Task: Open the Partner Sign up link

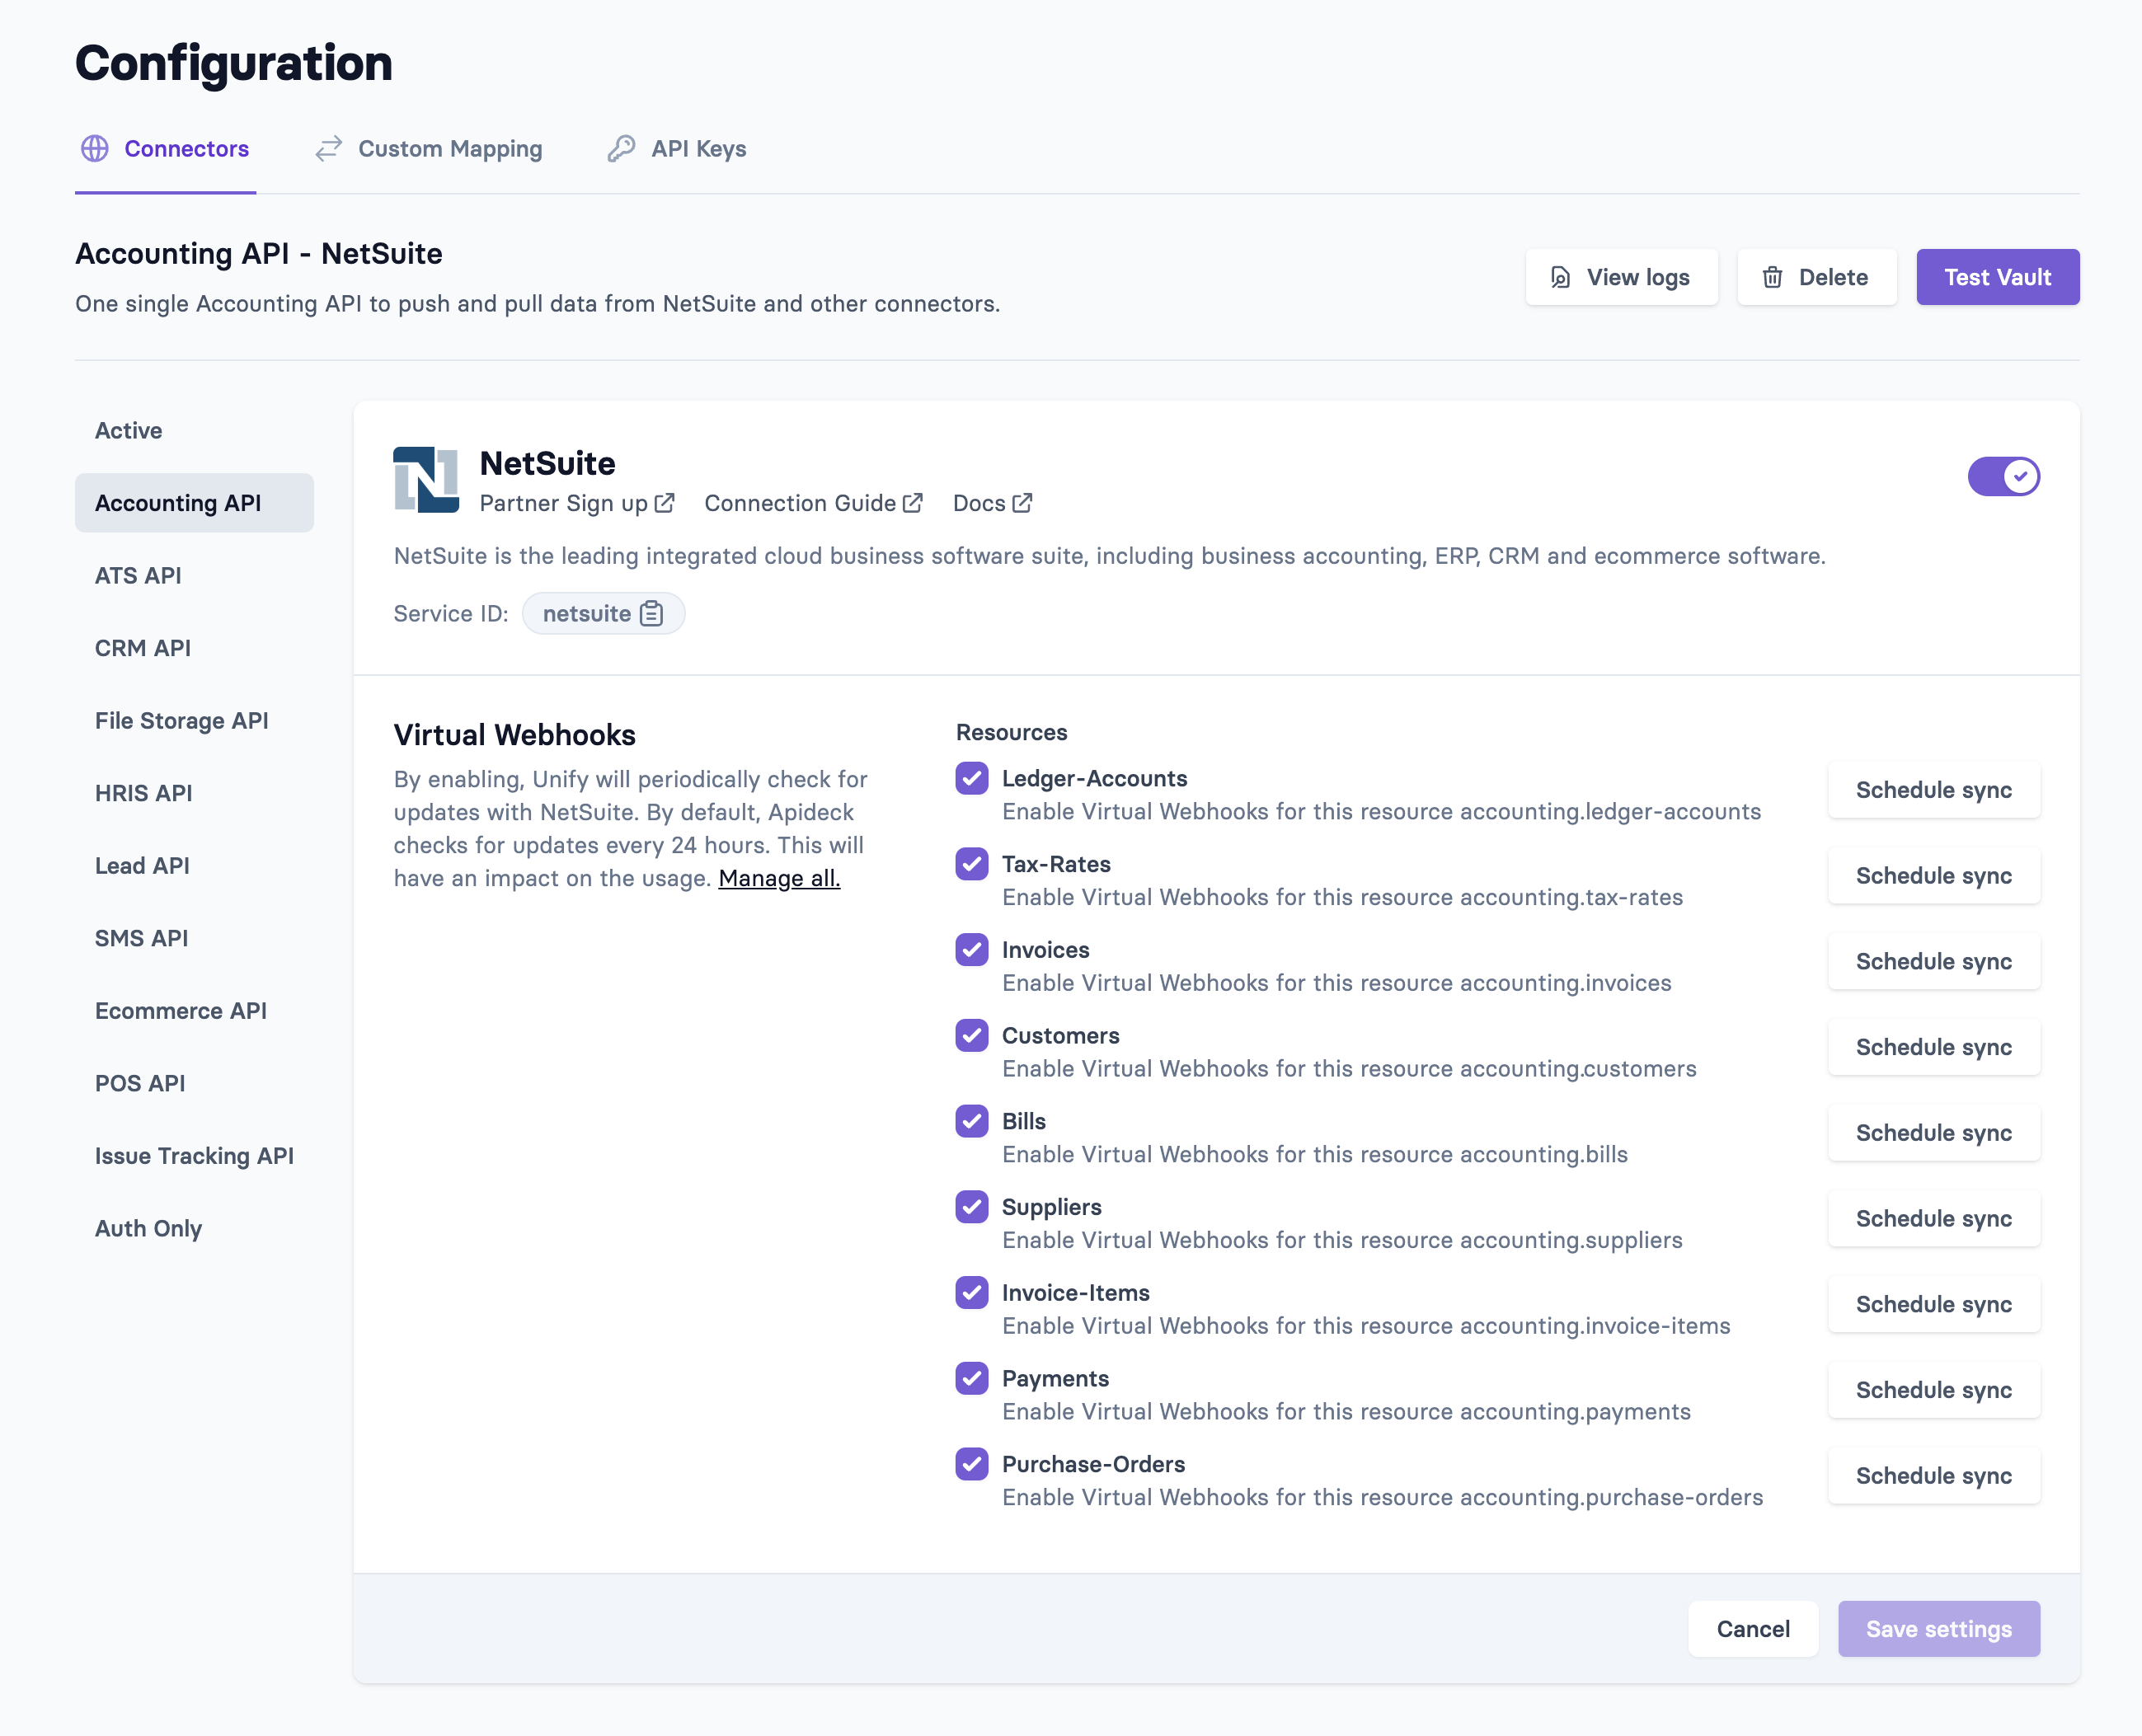Action: (x=576, y=503)
